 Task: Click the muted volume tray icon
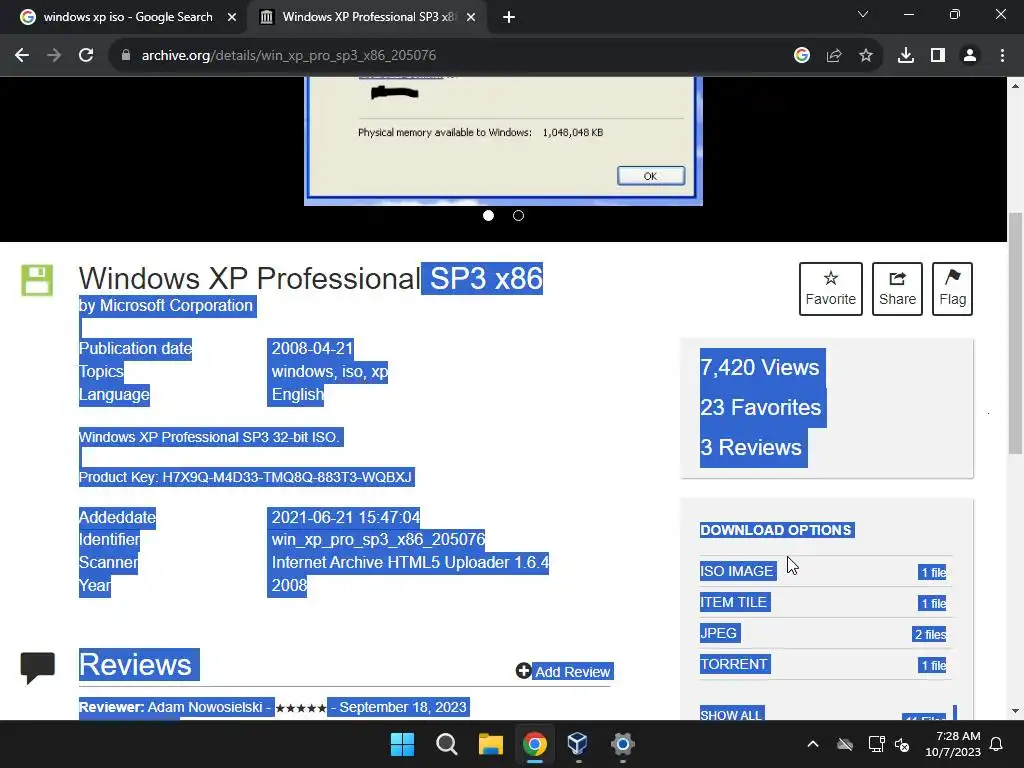(902, 744)
